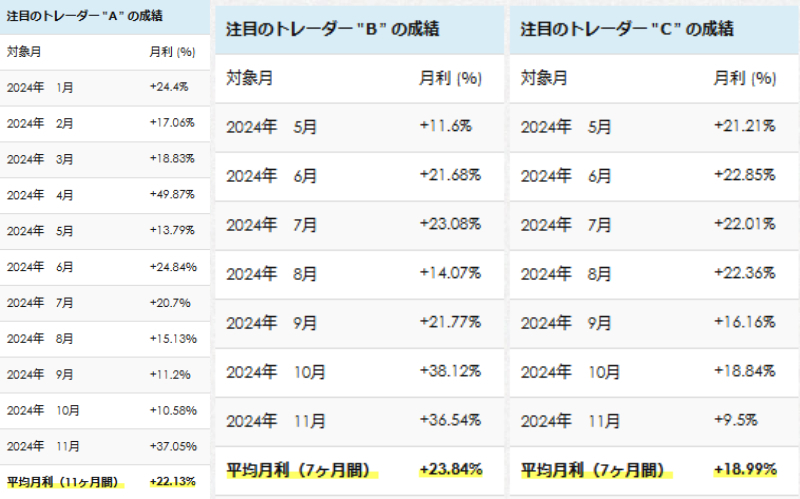Select the 対象月 header in Trader A table

[x=24, y=52]
